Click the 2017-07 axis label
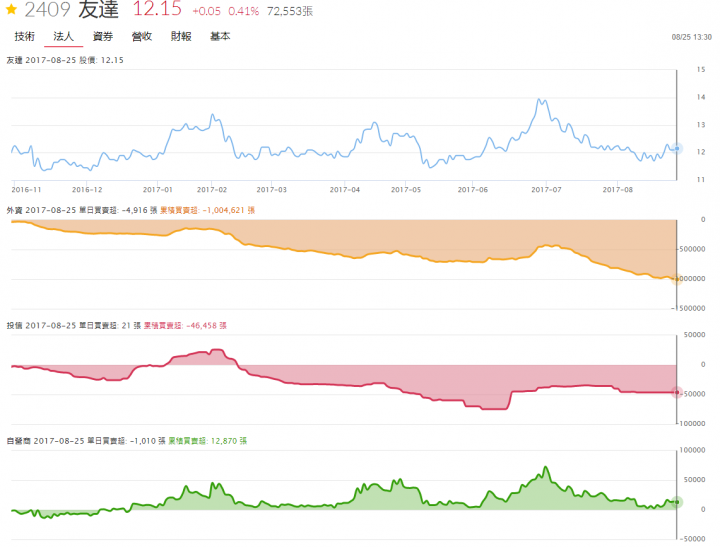 [x=546, y=190]
